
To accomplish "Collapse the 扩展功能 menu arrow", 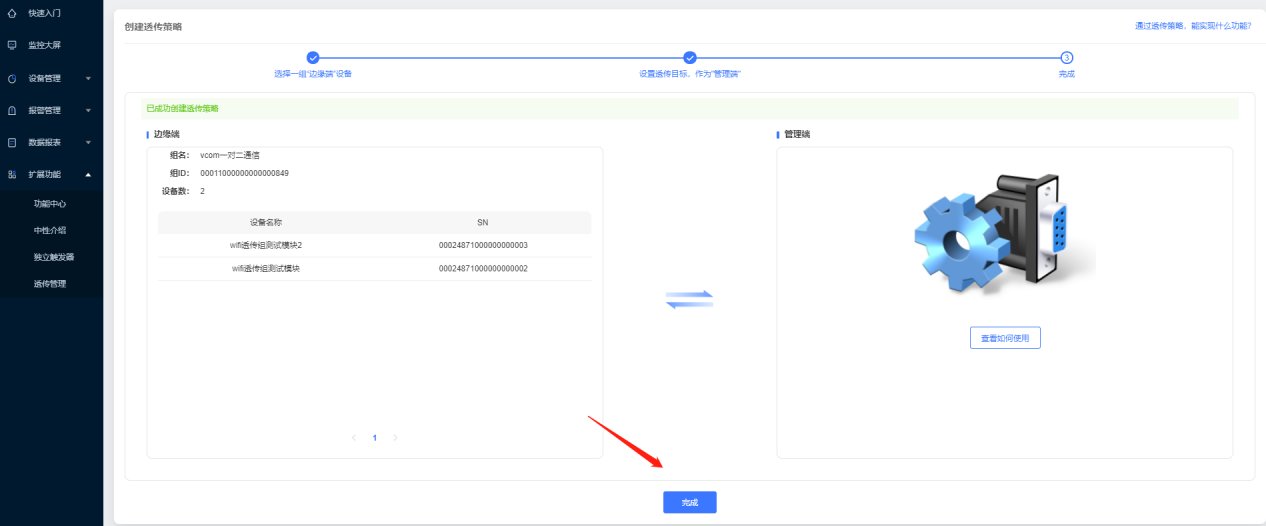I will click(88, 175).
